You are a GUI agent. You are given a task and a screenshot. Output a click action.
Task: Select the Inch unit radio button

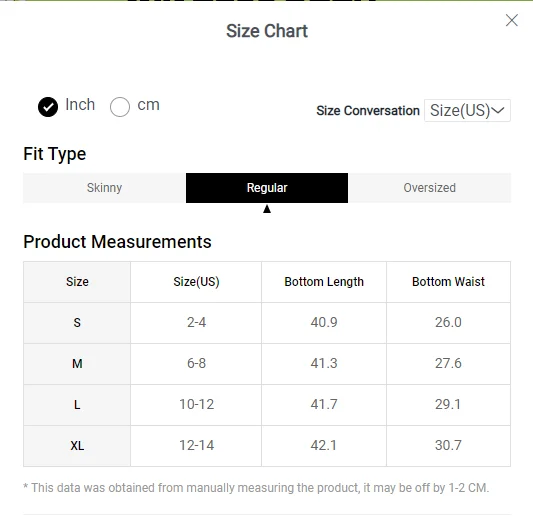(x=48, y=107)
